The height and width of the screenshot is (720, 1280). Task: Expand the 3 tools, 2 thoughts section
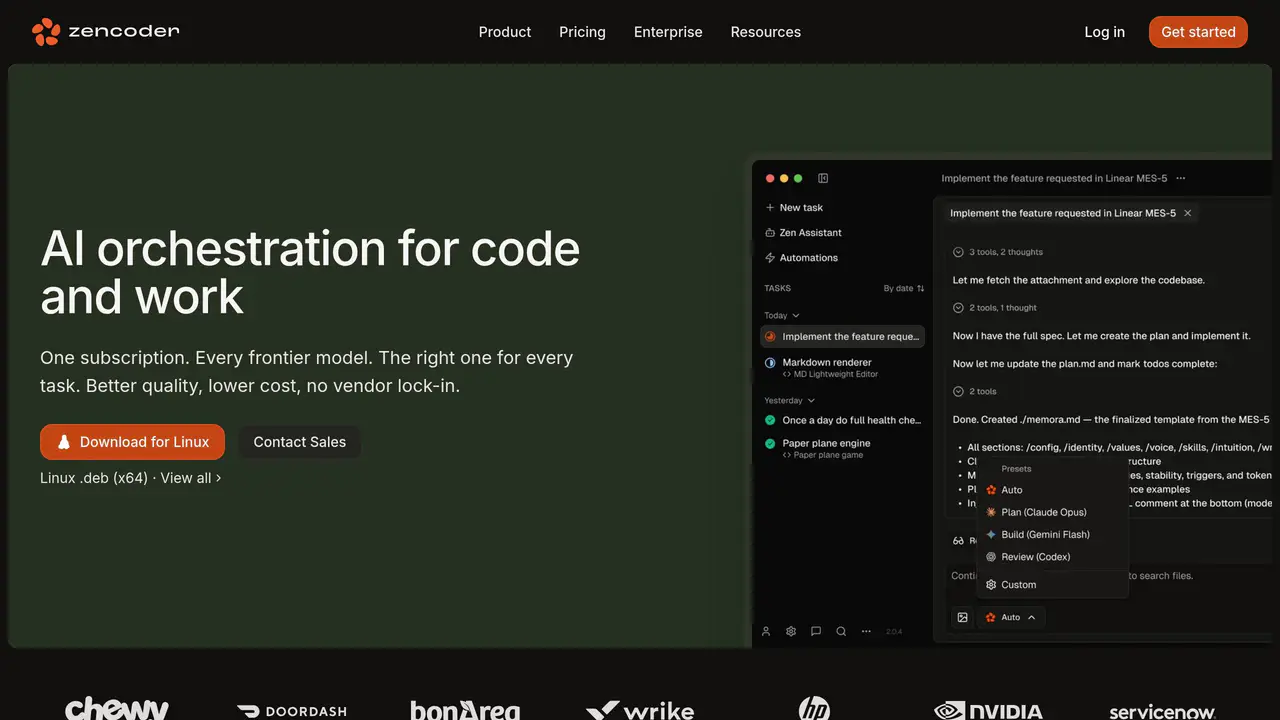pos(998,252)
